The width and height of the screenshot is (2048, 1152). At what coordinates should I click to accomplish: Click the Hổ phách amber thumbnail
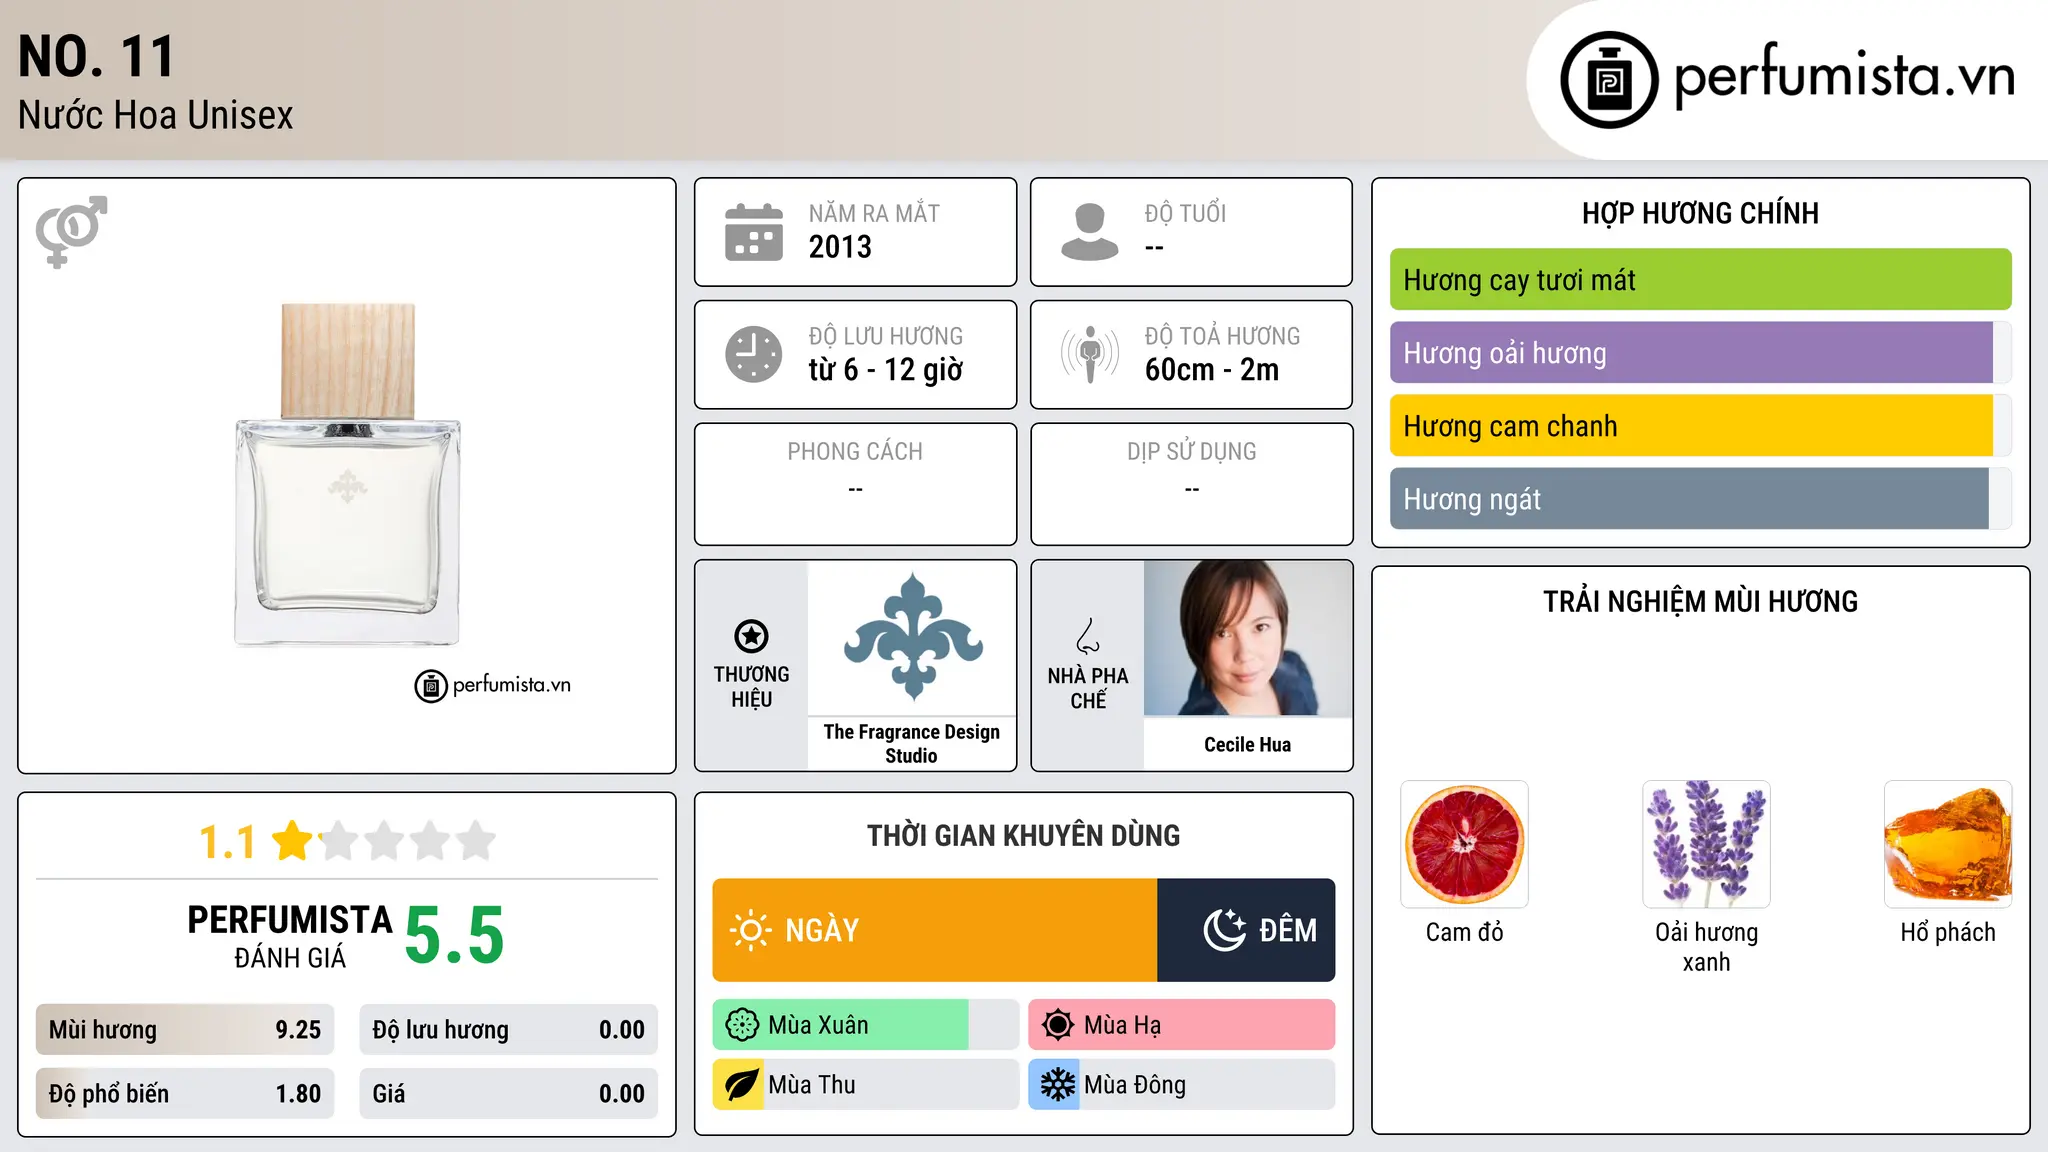[1948, 844]
